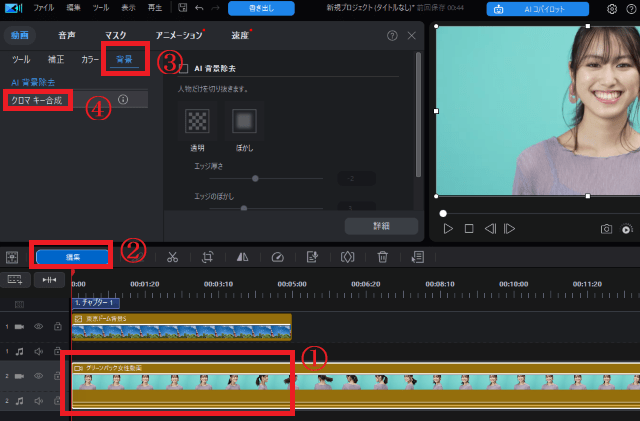Stop the preview playback
640x421 pixels.
pyautogui.click(x=469, y=229)
